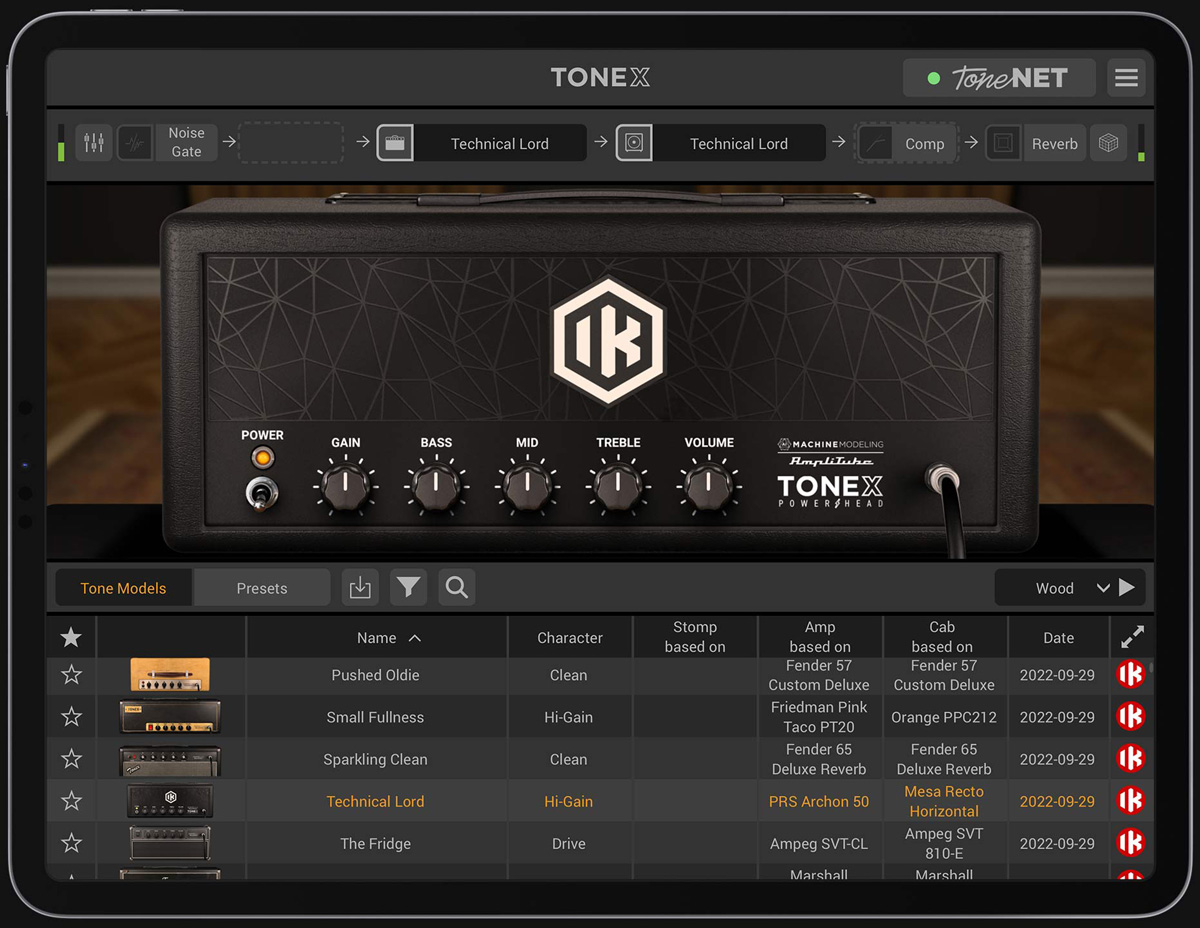
Task: Click the BASS knob
Action: tap(436, 487)
